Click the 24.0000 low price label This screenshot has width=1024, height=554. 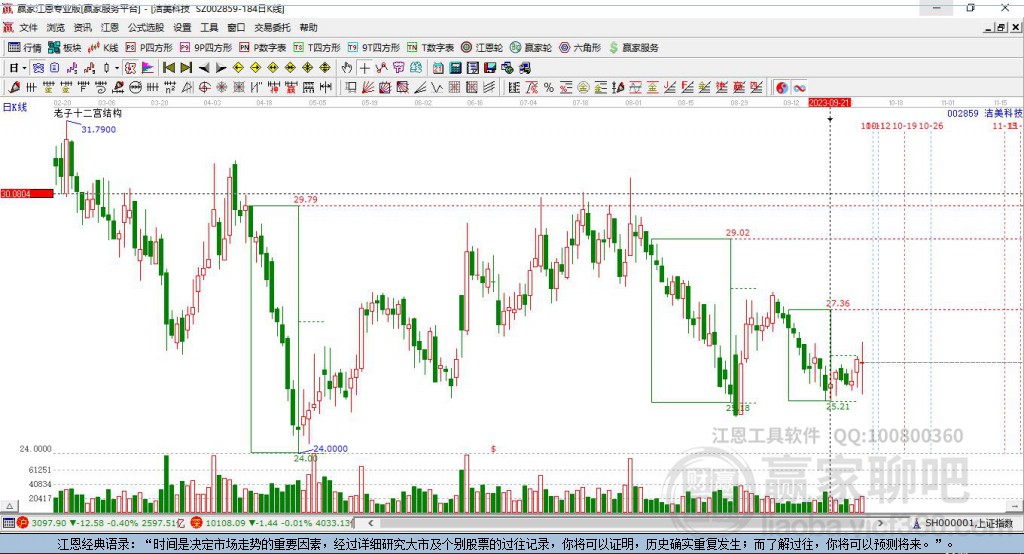[x=330, y=448]
